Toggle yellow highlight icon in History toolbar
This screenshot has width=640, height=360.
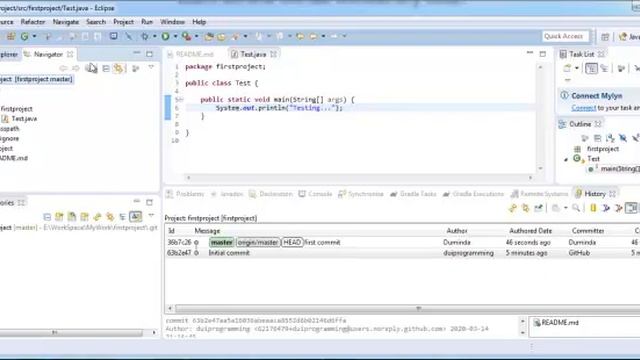point(593,208)
